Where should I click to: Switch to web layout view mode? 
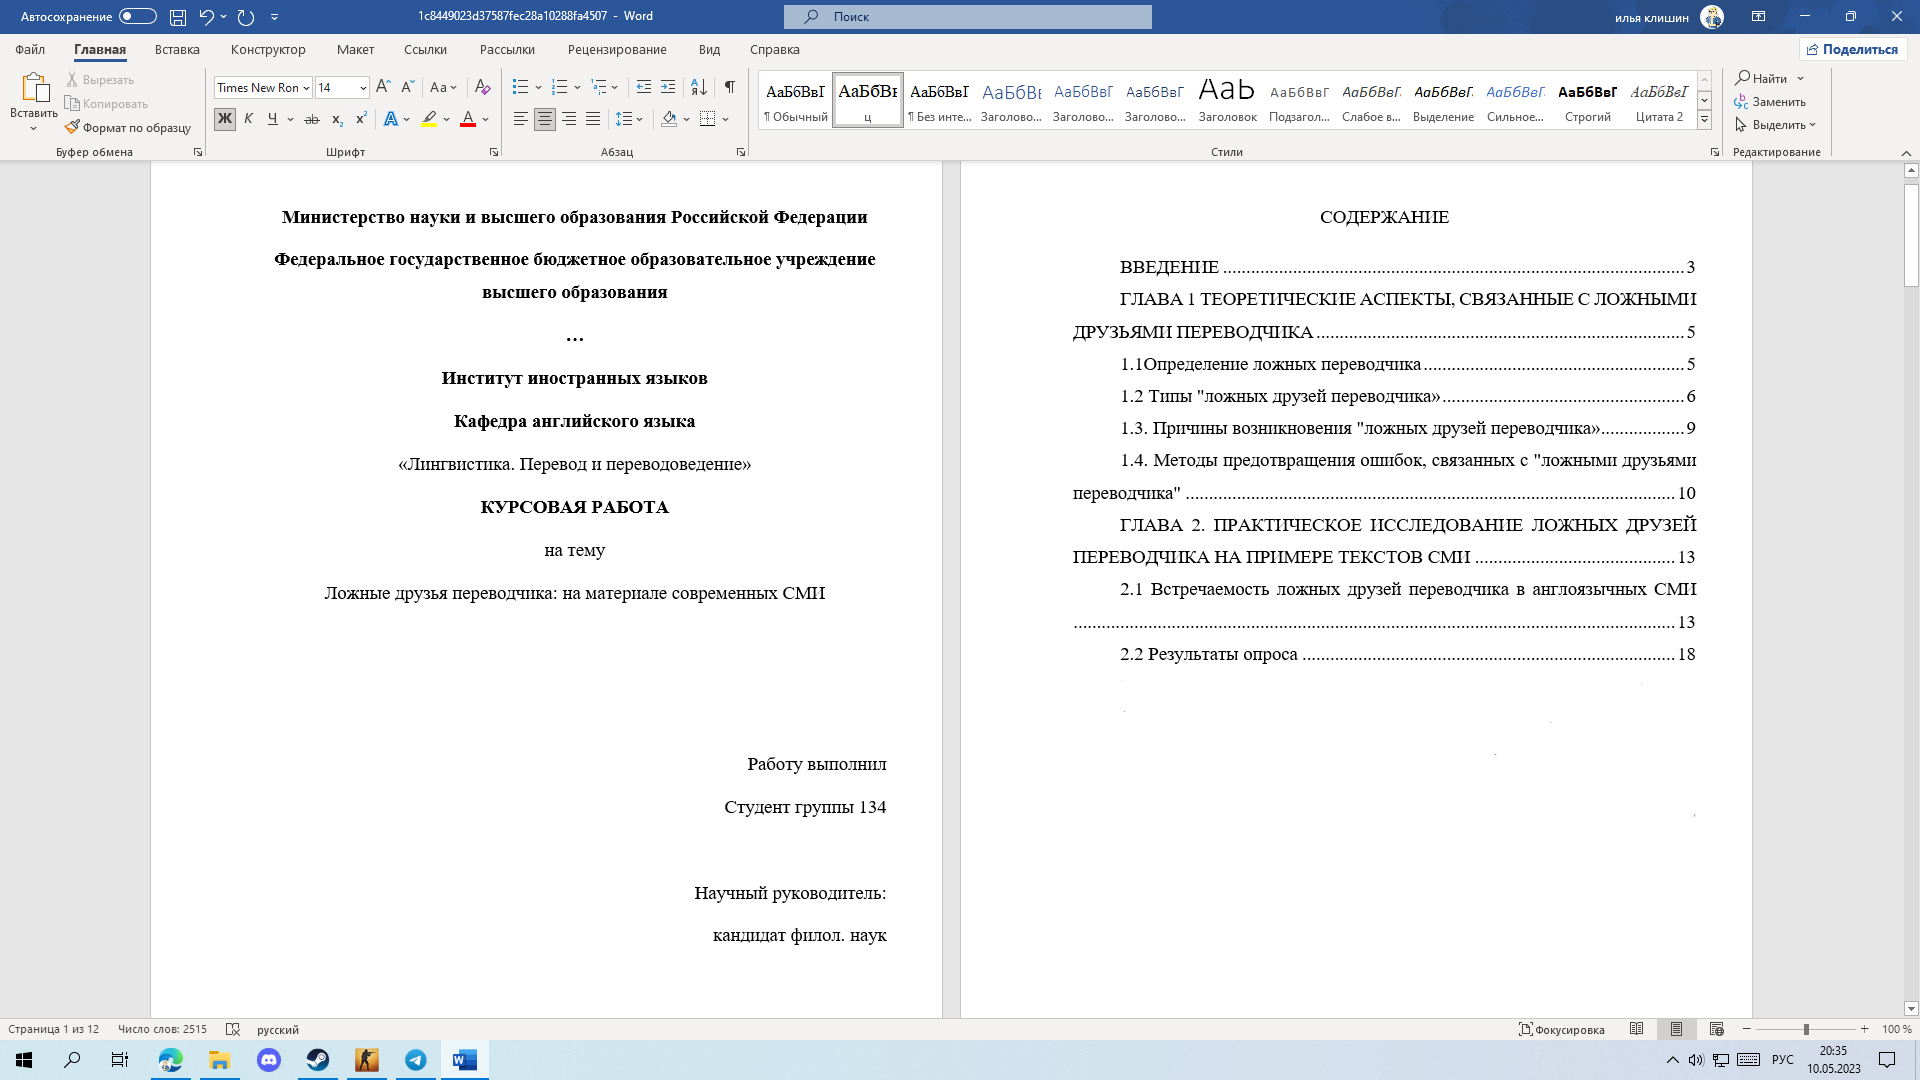1717,1029
